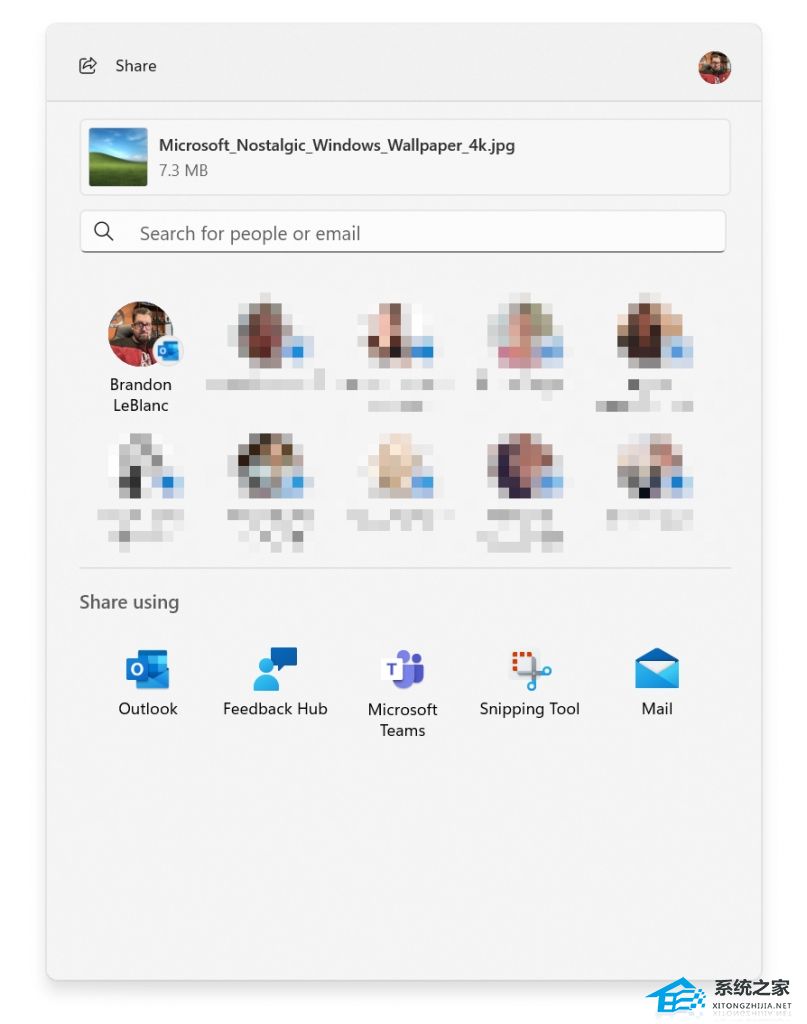The height and width of the screenshot is (1024, 807).
Task: Click the 7.3 MB file size text
Action: coord(183,170)
